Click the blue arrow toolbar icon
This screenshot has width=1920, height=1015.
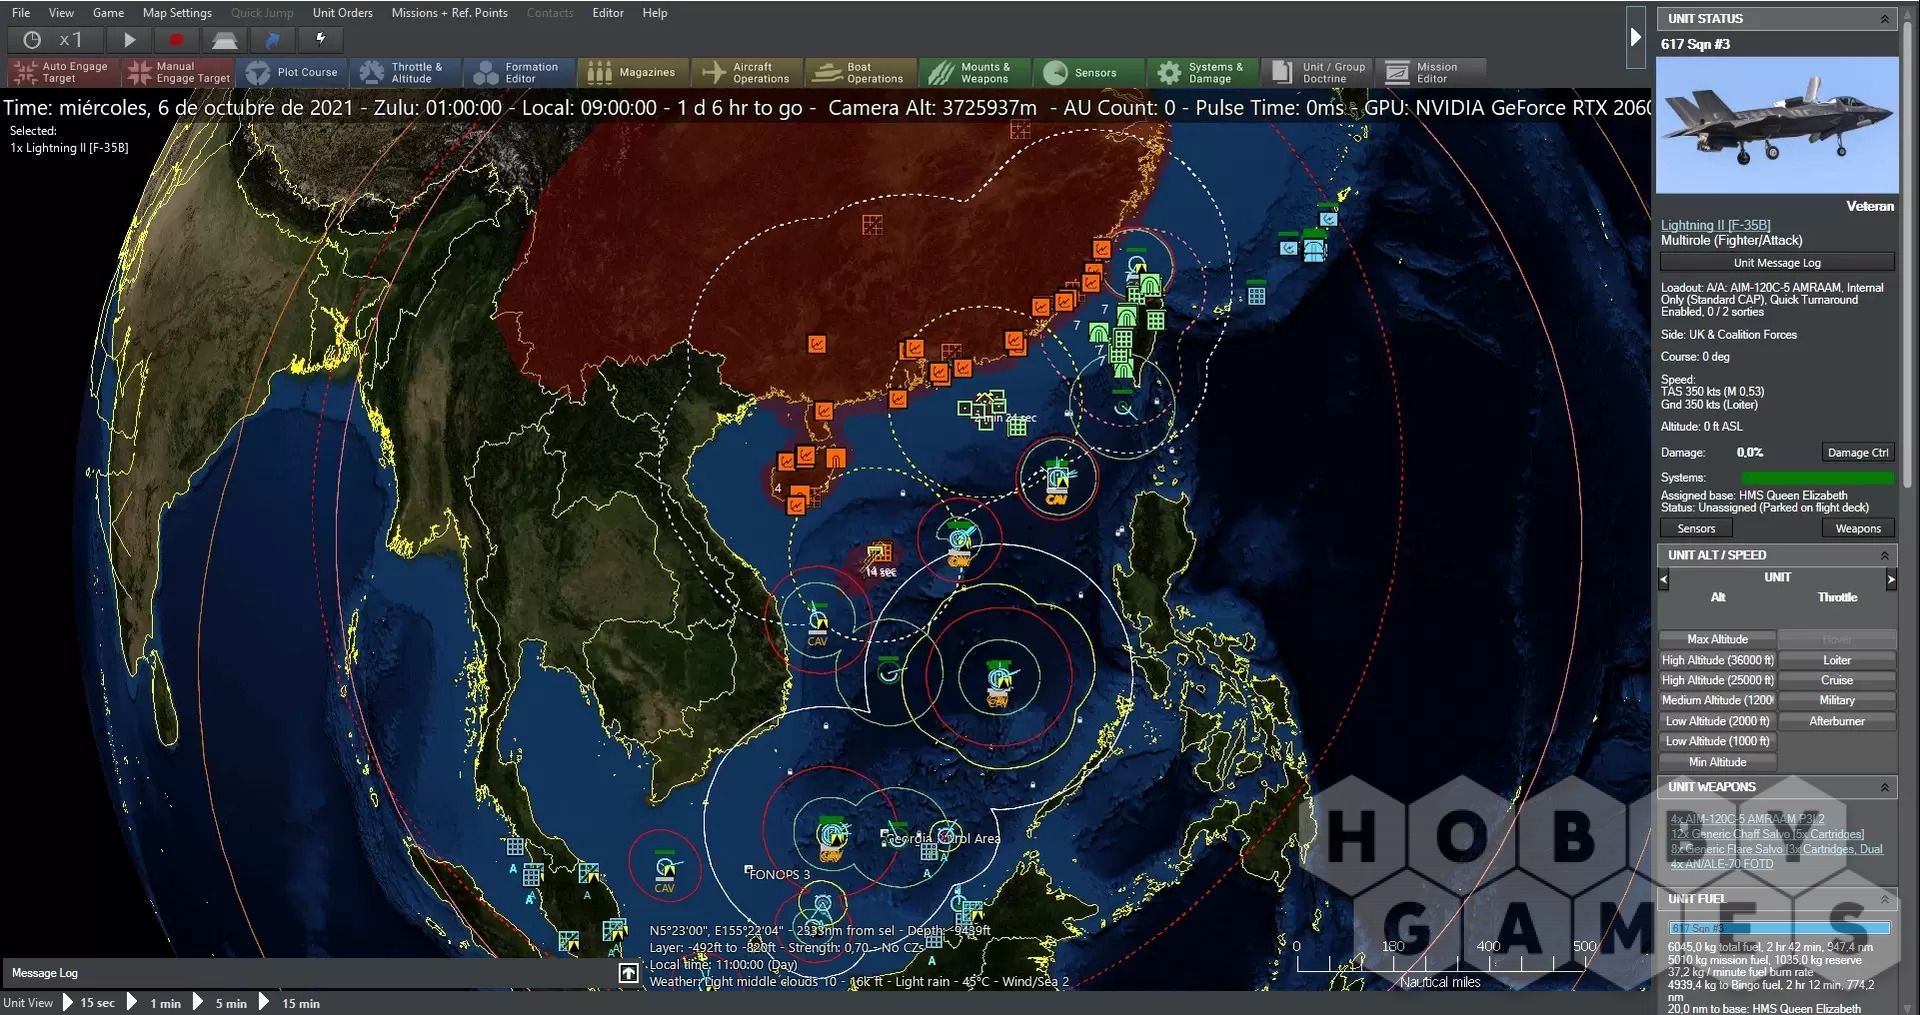point(272,40)
